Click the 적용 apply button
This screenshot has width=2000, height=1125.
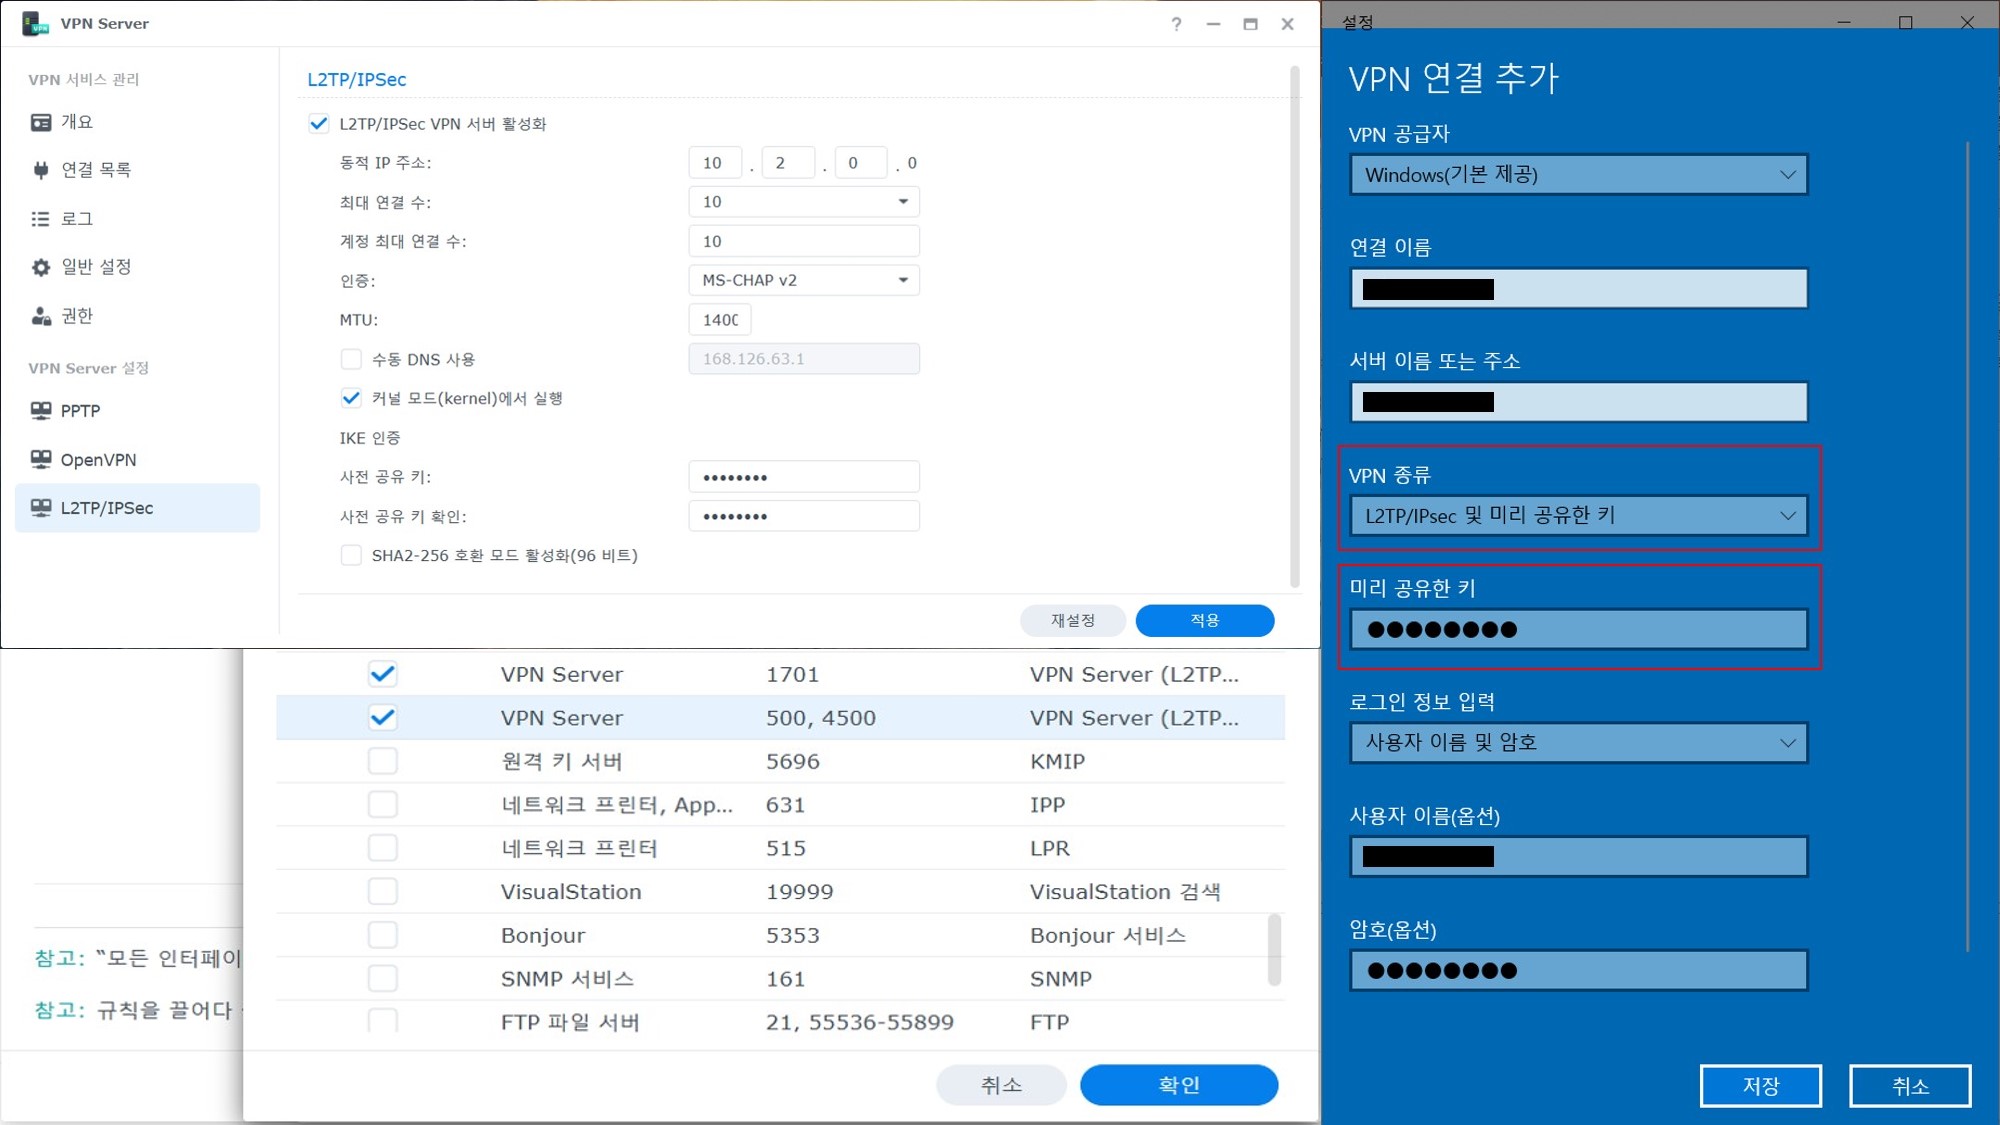[1204, 620]
